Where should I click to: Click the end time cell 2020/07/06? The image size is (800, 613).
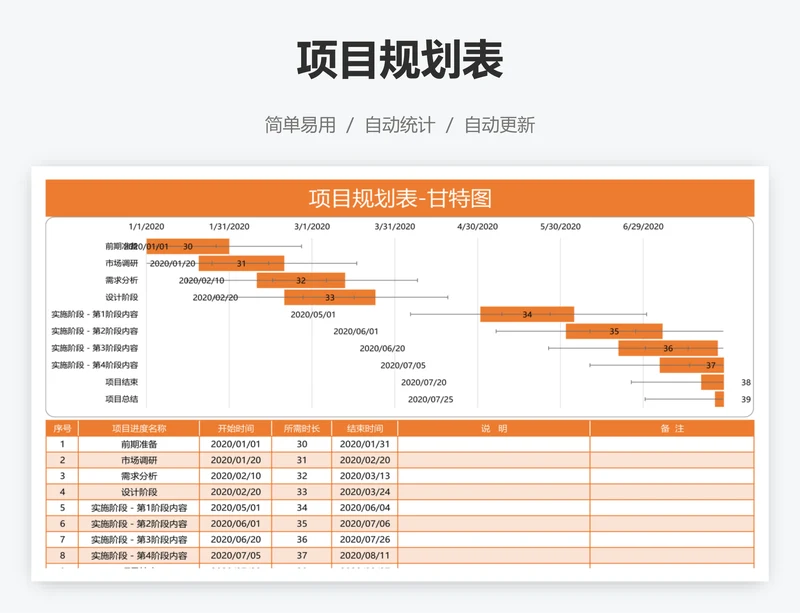pyautogui.click(x=365, y=524)
